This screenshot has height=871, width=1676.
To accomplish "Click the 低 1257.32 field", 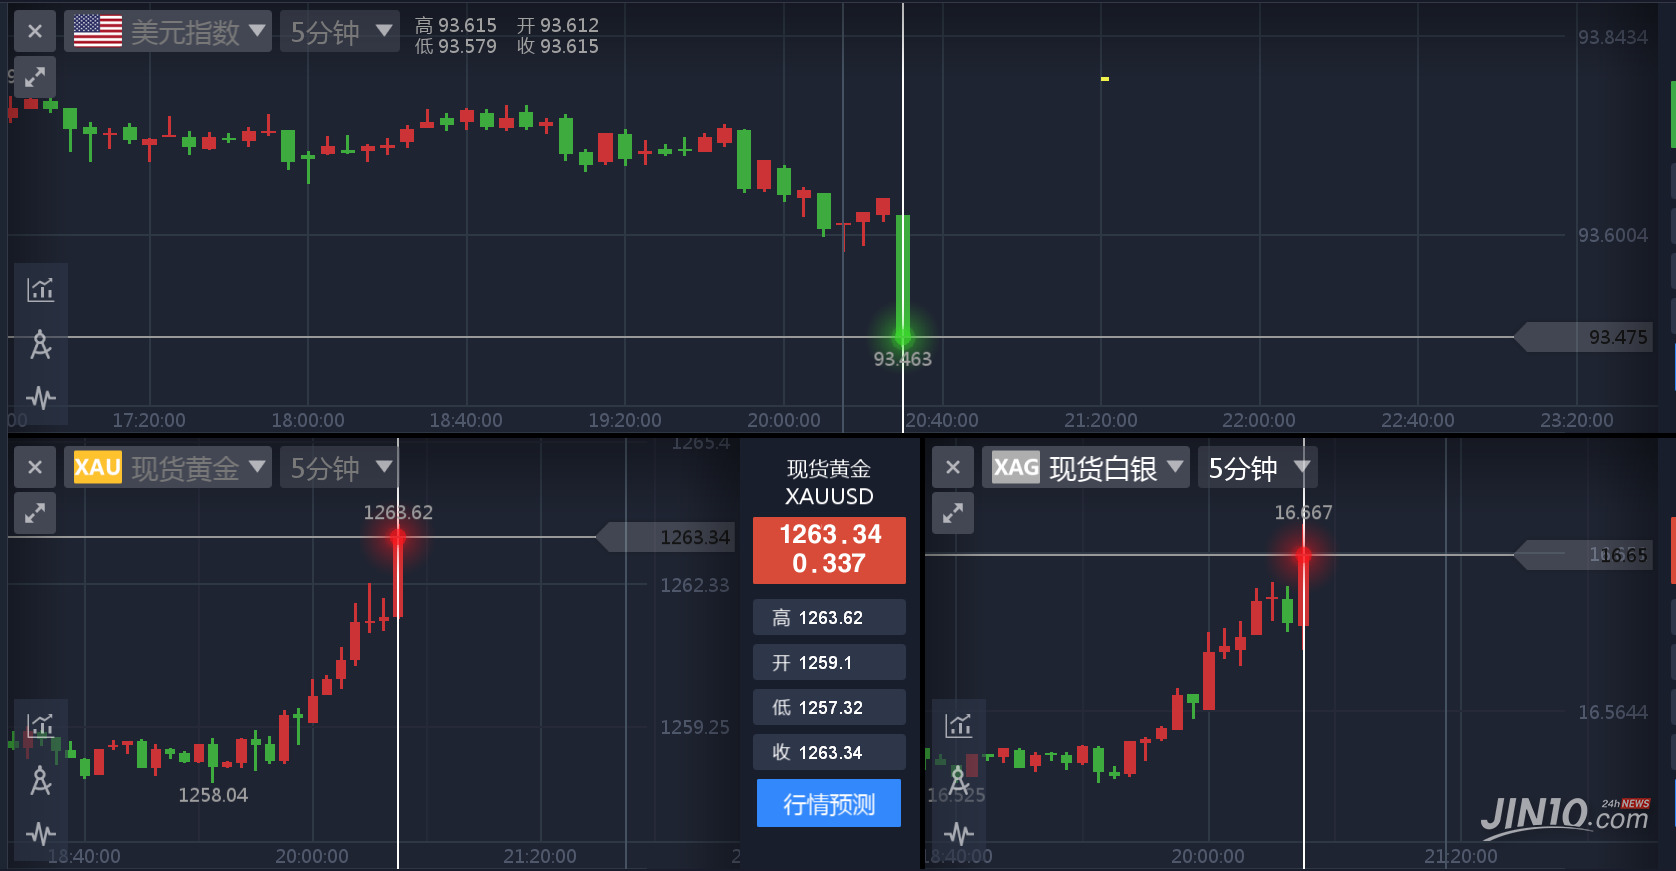I will click(x=829, y=707).
